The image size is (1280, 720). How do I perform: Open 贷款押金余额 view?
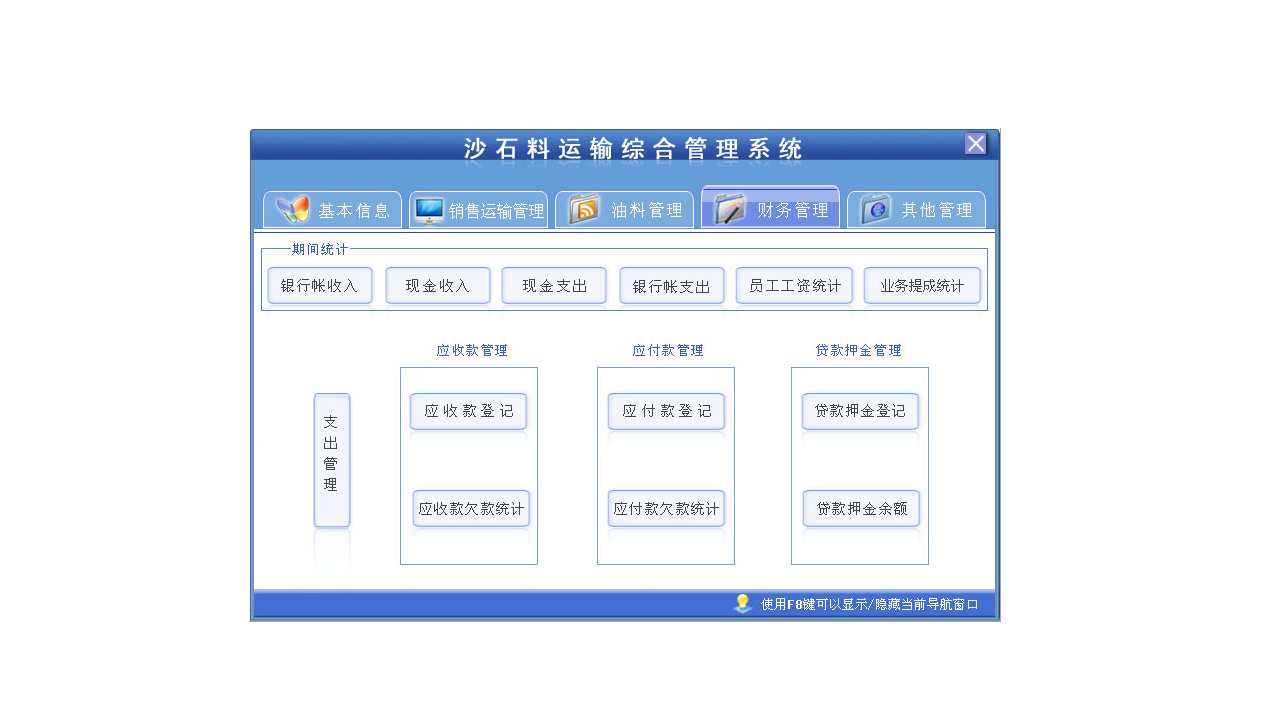click(x=860, y=508)
